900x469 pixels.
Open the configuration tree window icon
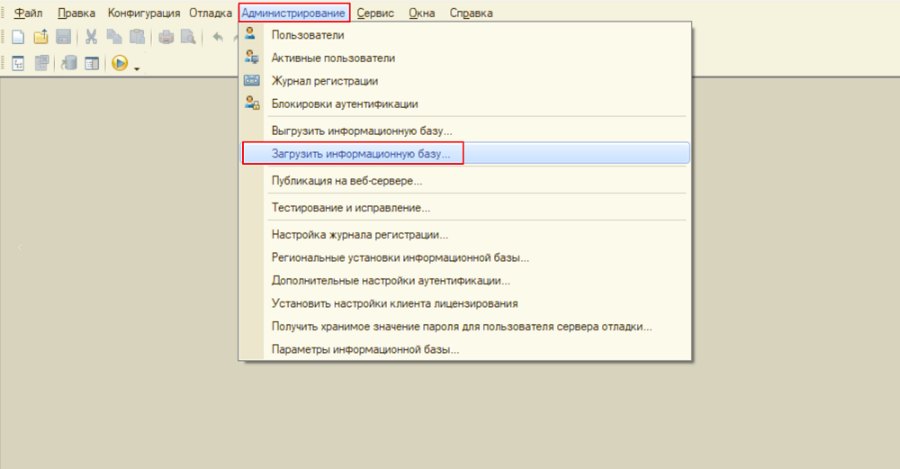pos(18,63)
